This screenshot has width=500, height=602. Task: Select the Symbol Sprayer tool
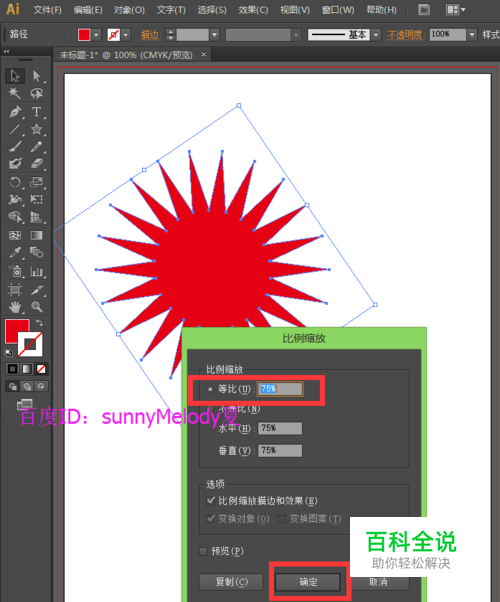tap(15, 271)
